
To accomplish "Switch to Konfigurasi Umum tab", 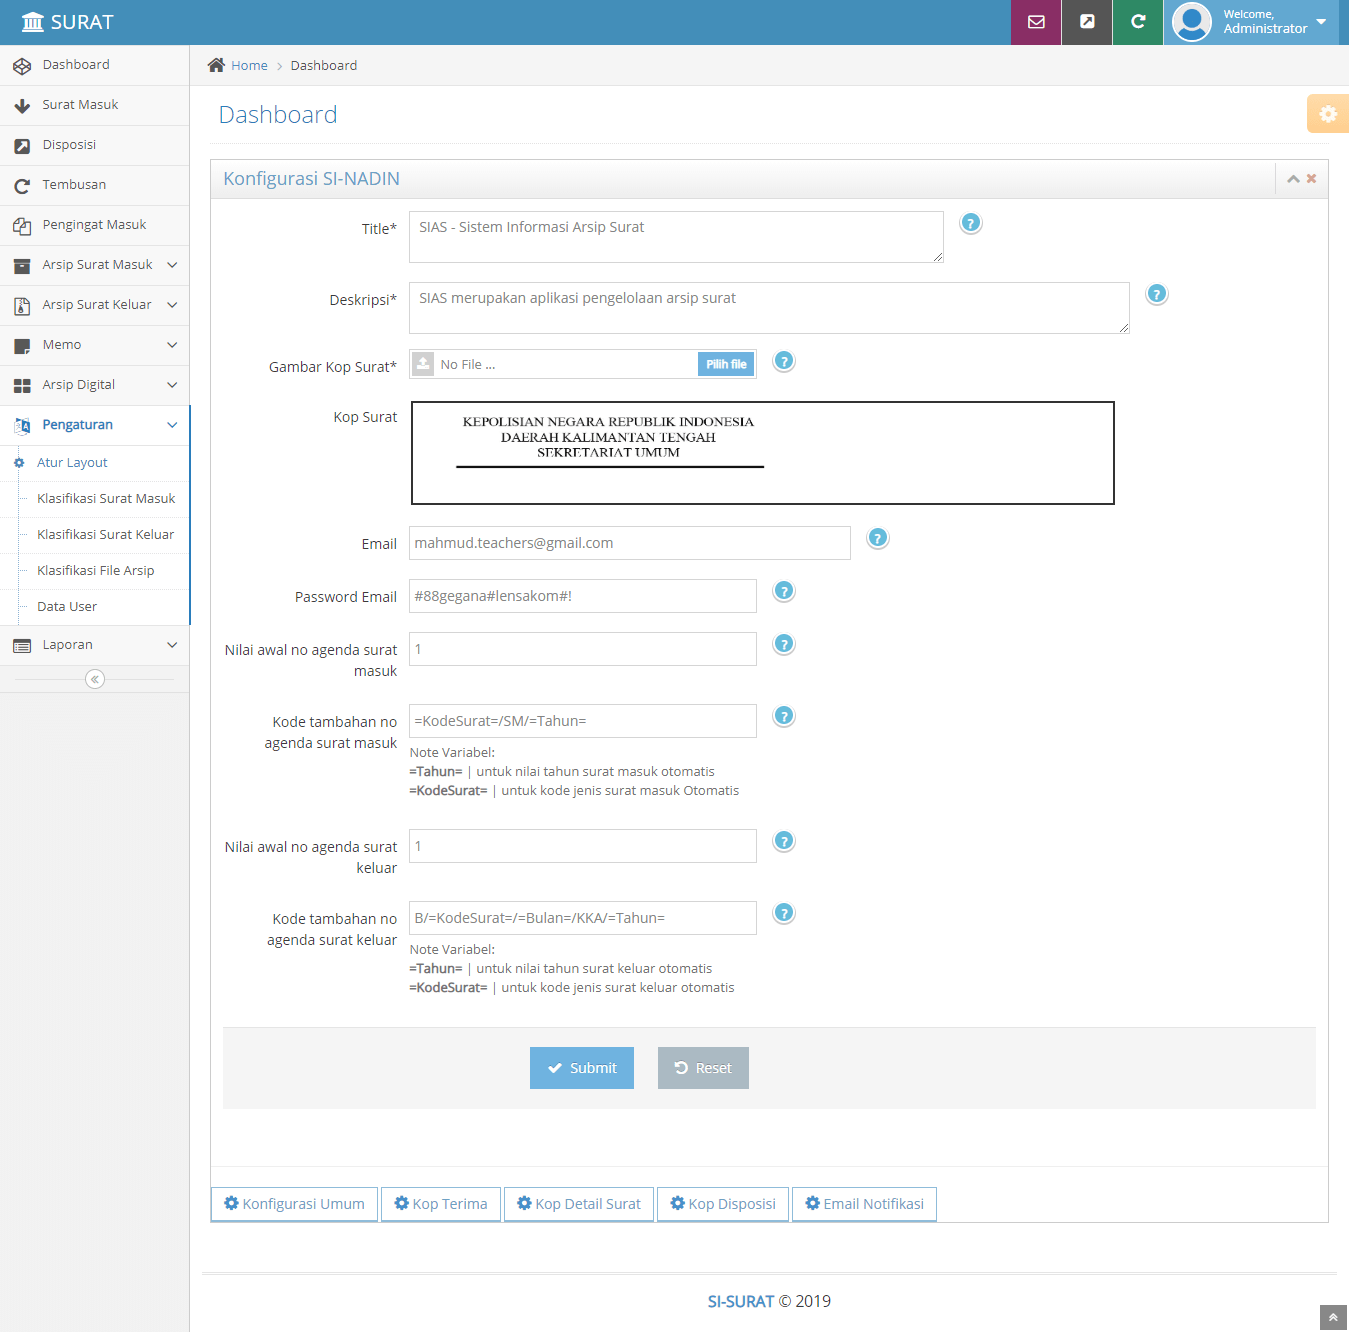I will click(x=294, y=1204).
